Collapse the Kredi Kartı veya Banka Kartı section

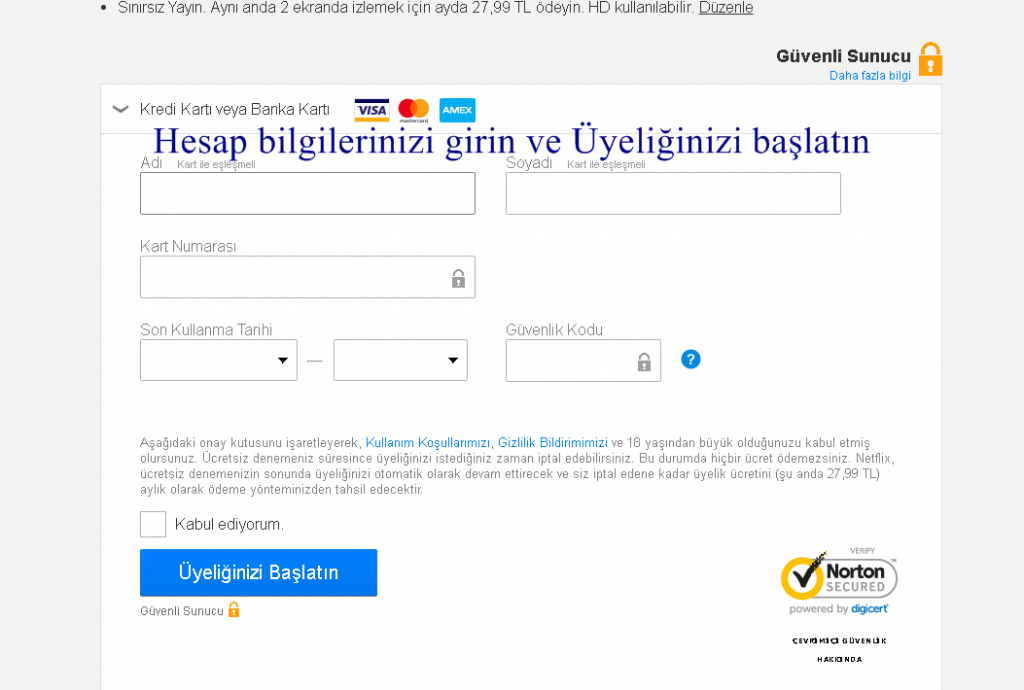[120, 109]
